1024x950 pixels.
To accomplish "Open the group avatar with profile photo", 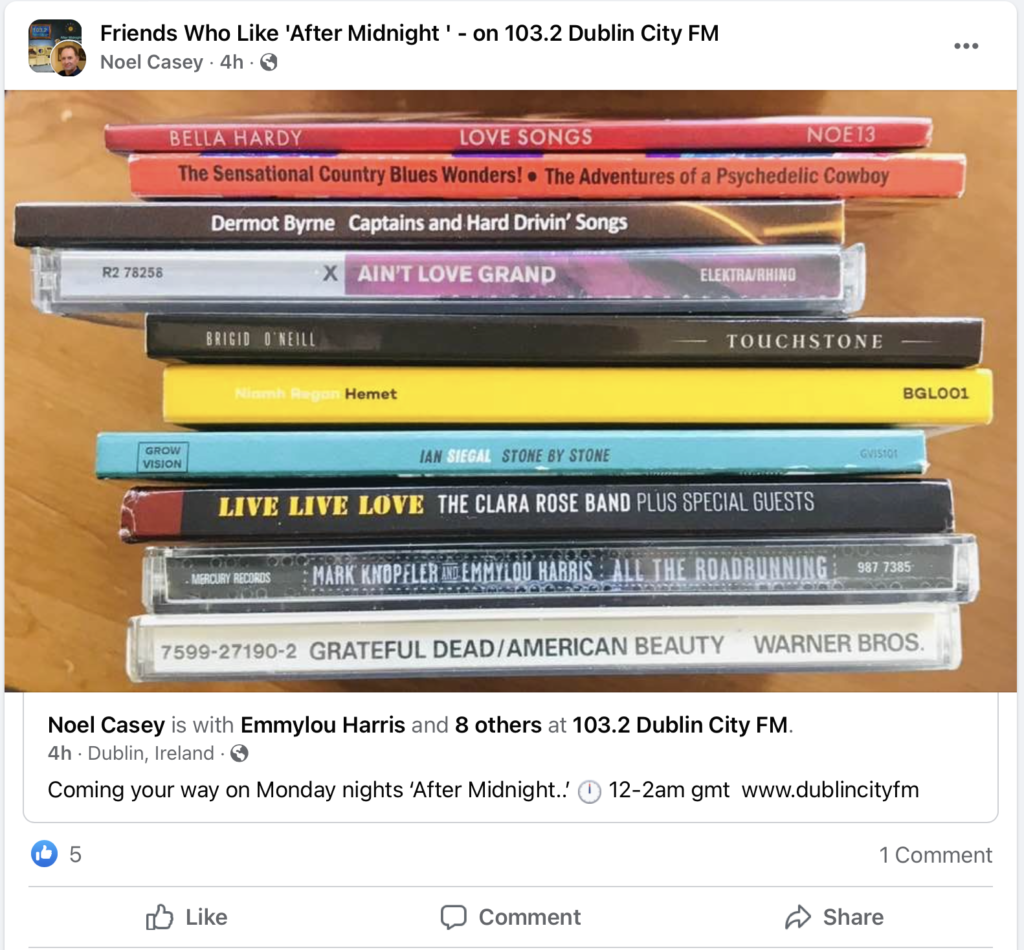I will 57,48.
